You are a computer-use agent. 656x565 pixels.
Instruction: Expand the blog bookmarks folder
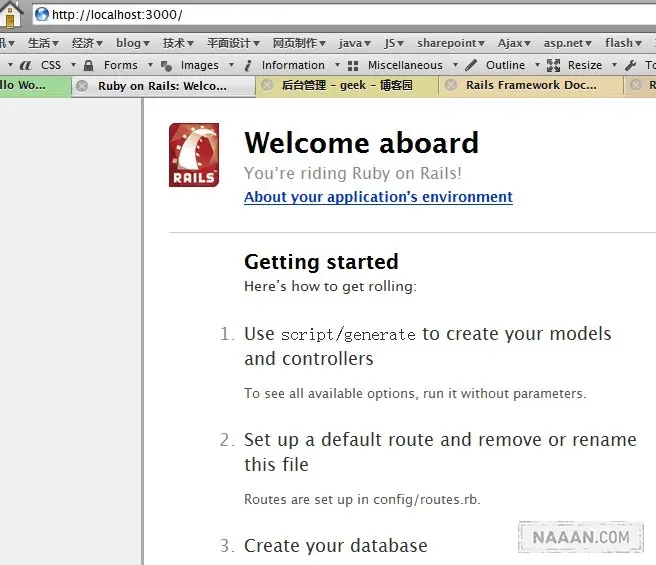point(132,43)
